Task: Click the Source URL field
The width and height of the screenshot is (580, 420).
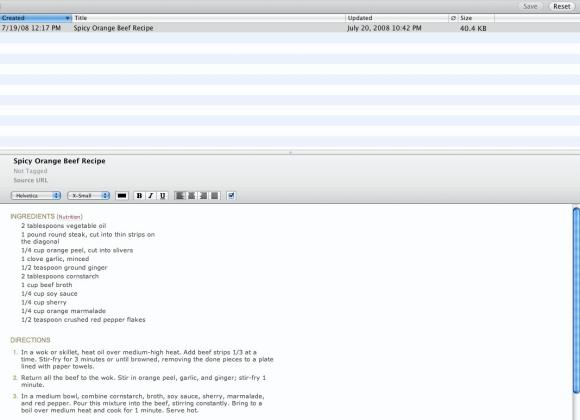Action: coord(31,180)
